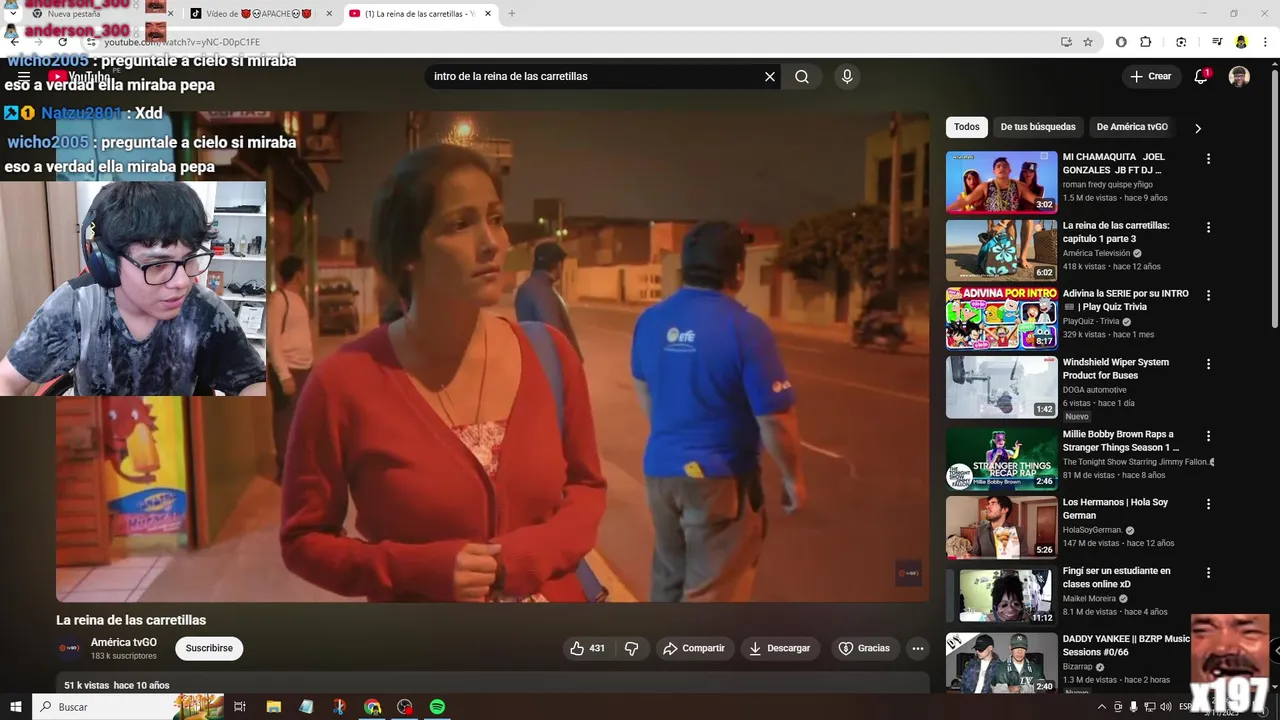Open the Chrome extensions puzzle icon
The height and width of the screenshot is (720, 1280).
(x=1146, y=42)
